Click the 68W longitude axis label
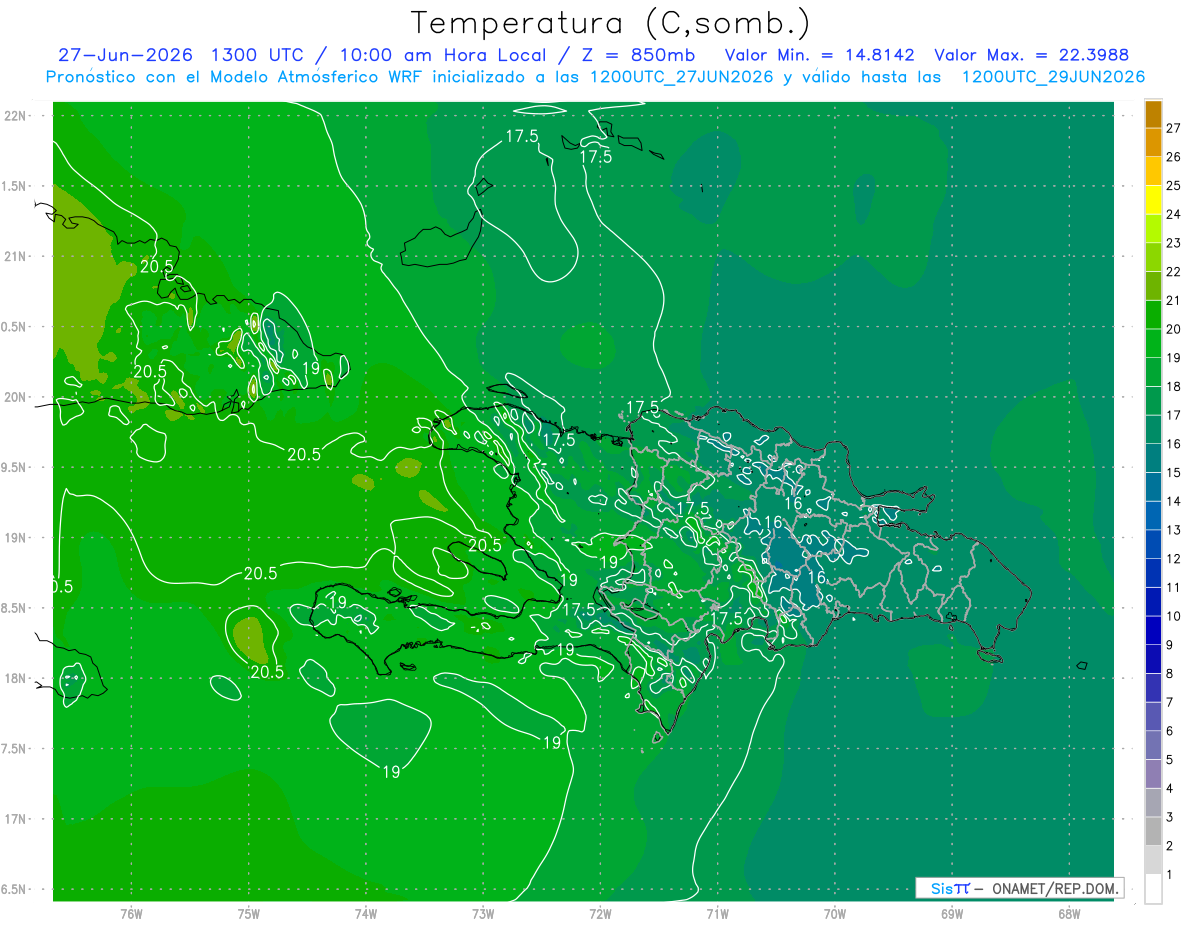This screenshot has height=927, width=1200. [x=1069, y=913]
